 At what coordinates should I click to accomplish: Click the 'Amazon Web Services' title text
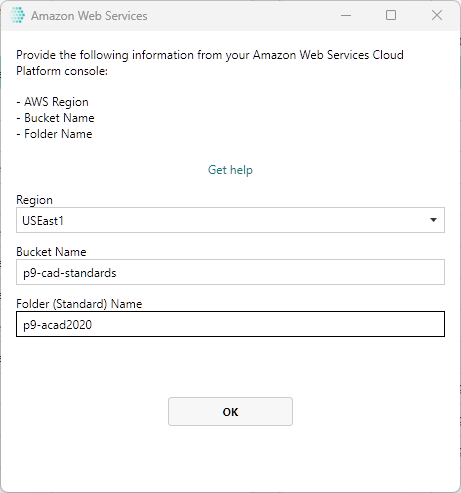click(89, 16)
